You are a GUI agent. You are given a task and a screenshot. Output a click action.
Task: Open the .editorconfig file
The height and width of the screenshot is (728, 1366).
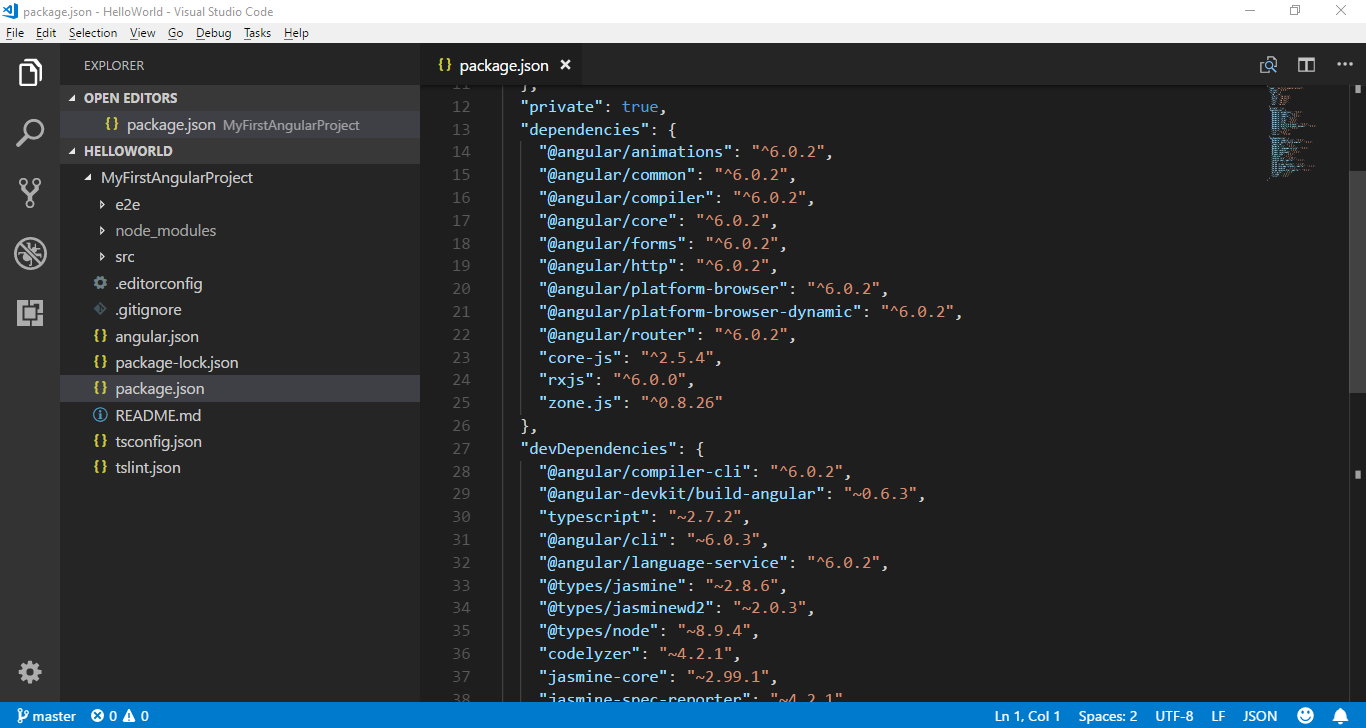240,283
